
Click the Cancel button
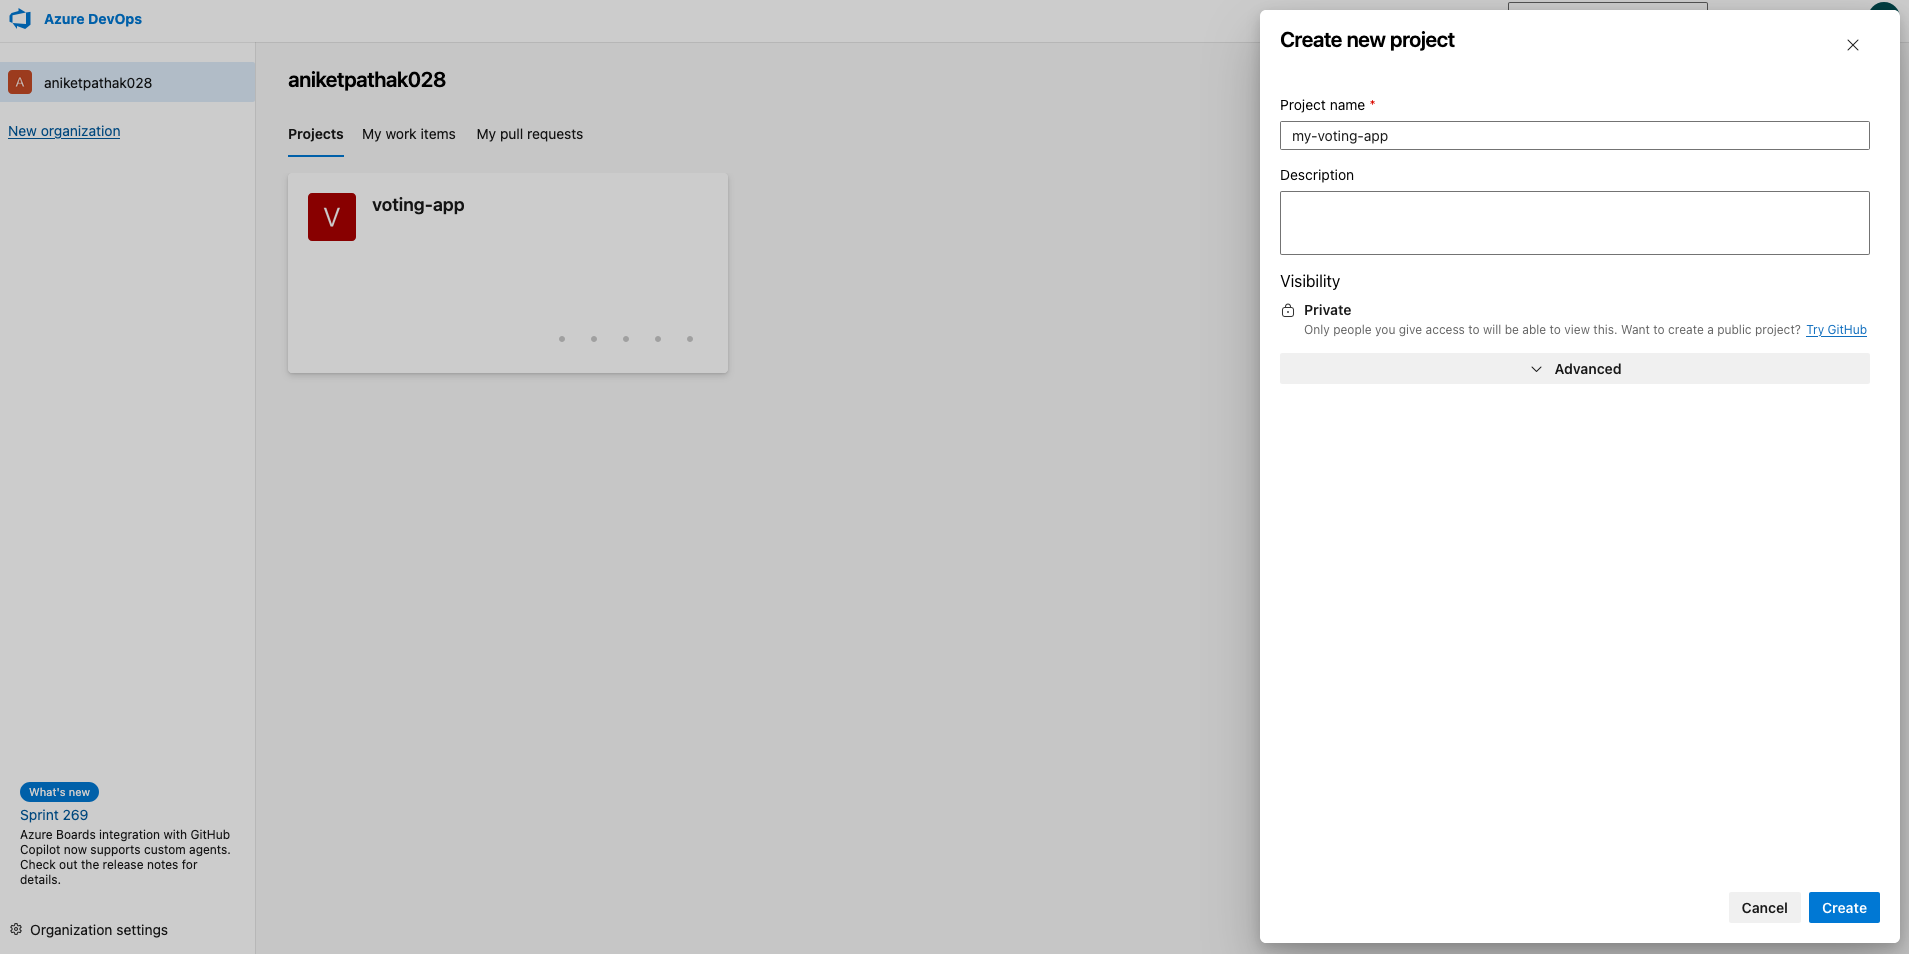[x=1764, y=908]
